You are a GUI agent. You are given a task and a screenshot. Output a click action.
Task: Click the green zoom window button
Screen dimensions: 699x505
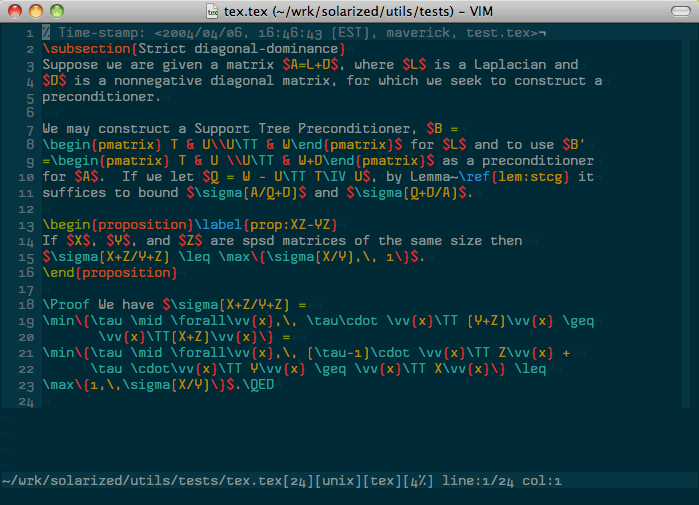[57, 11]
